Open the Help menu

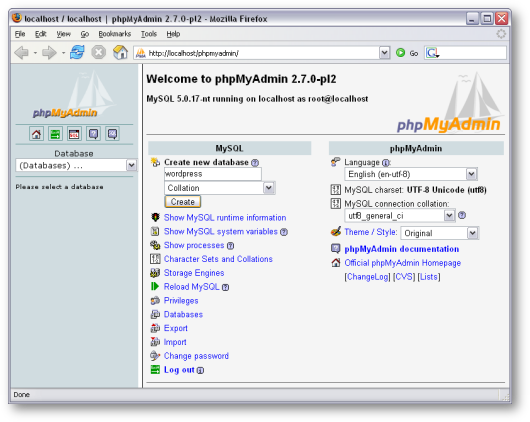(x=173, y=34)
